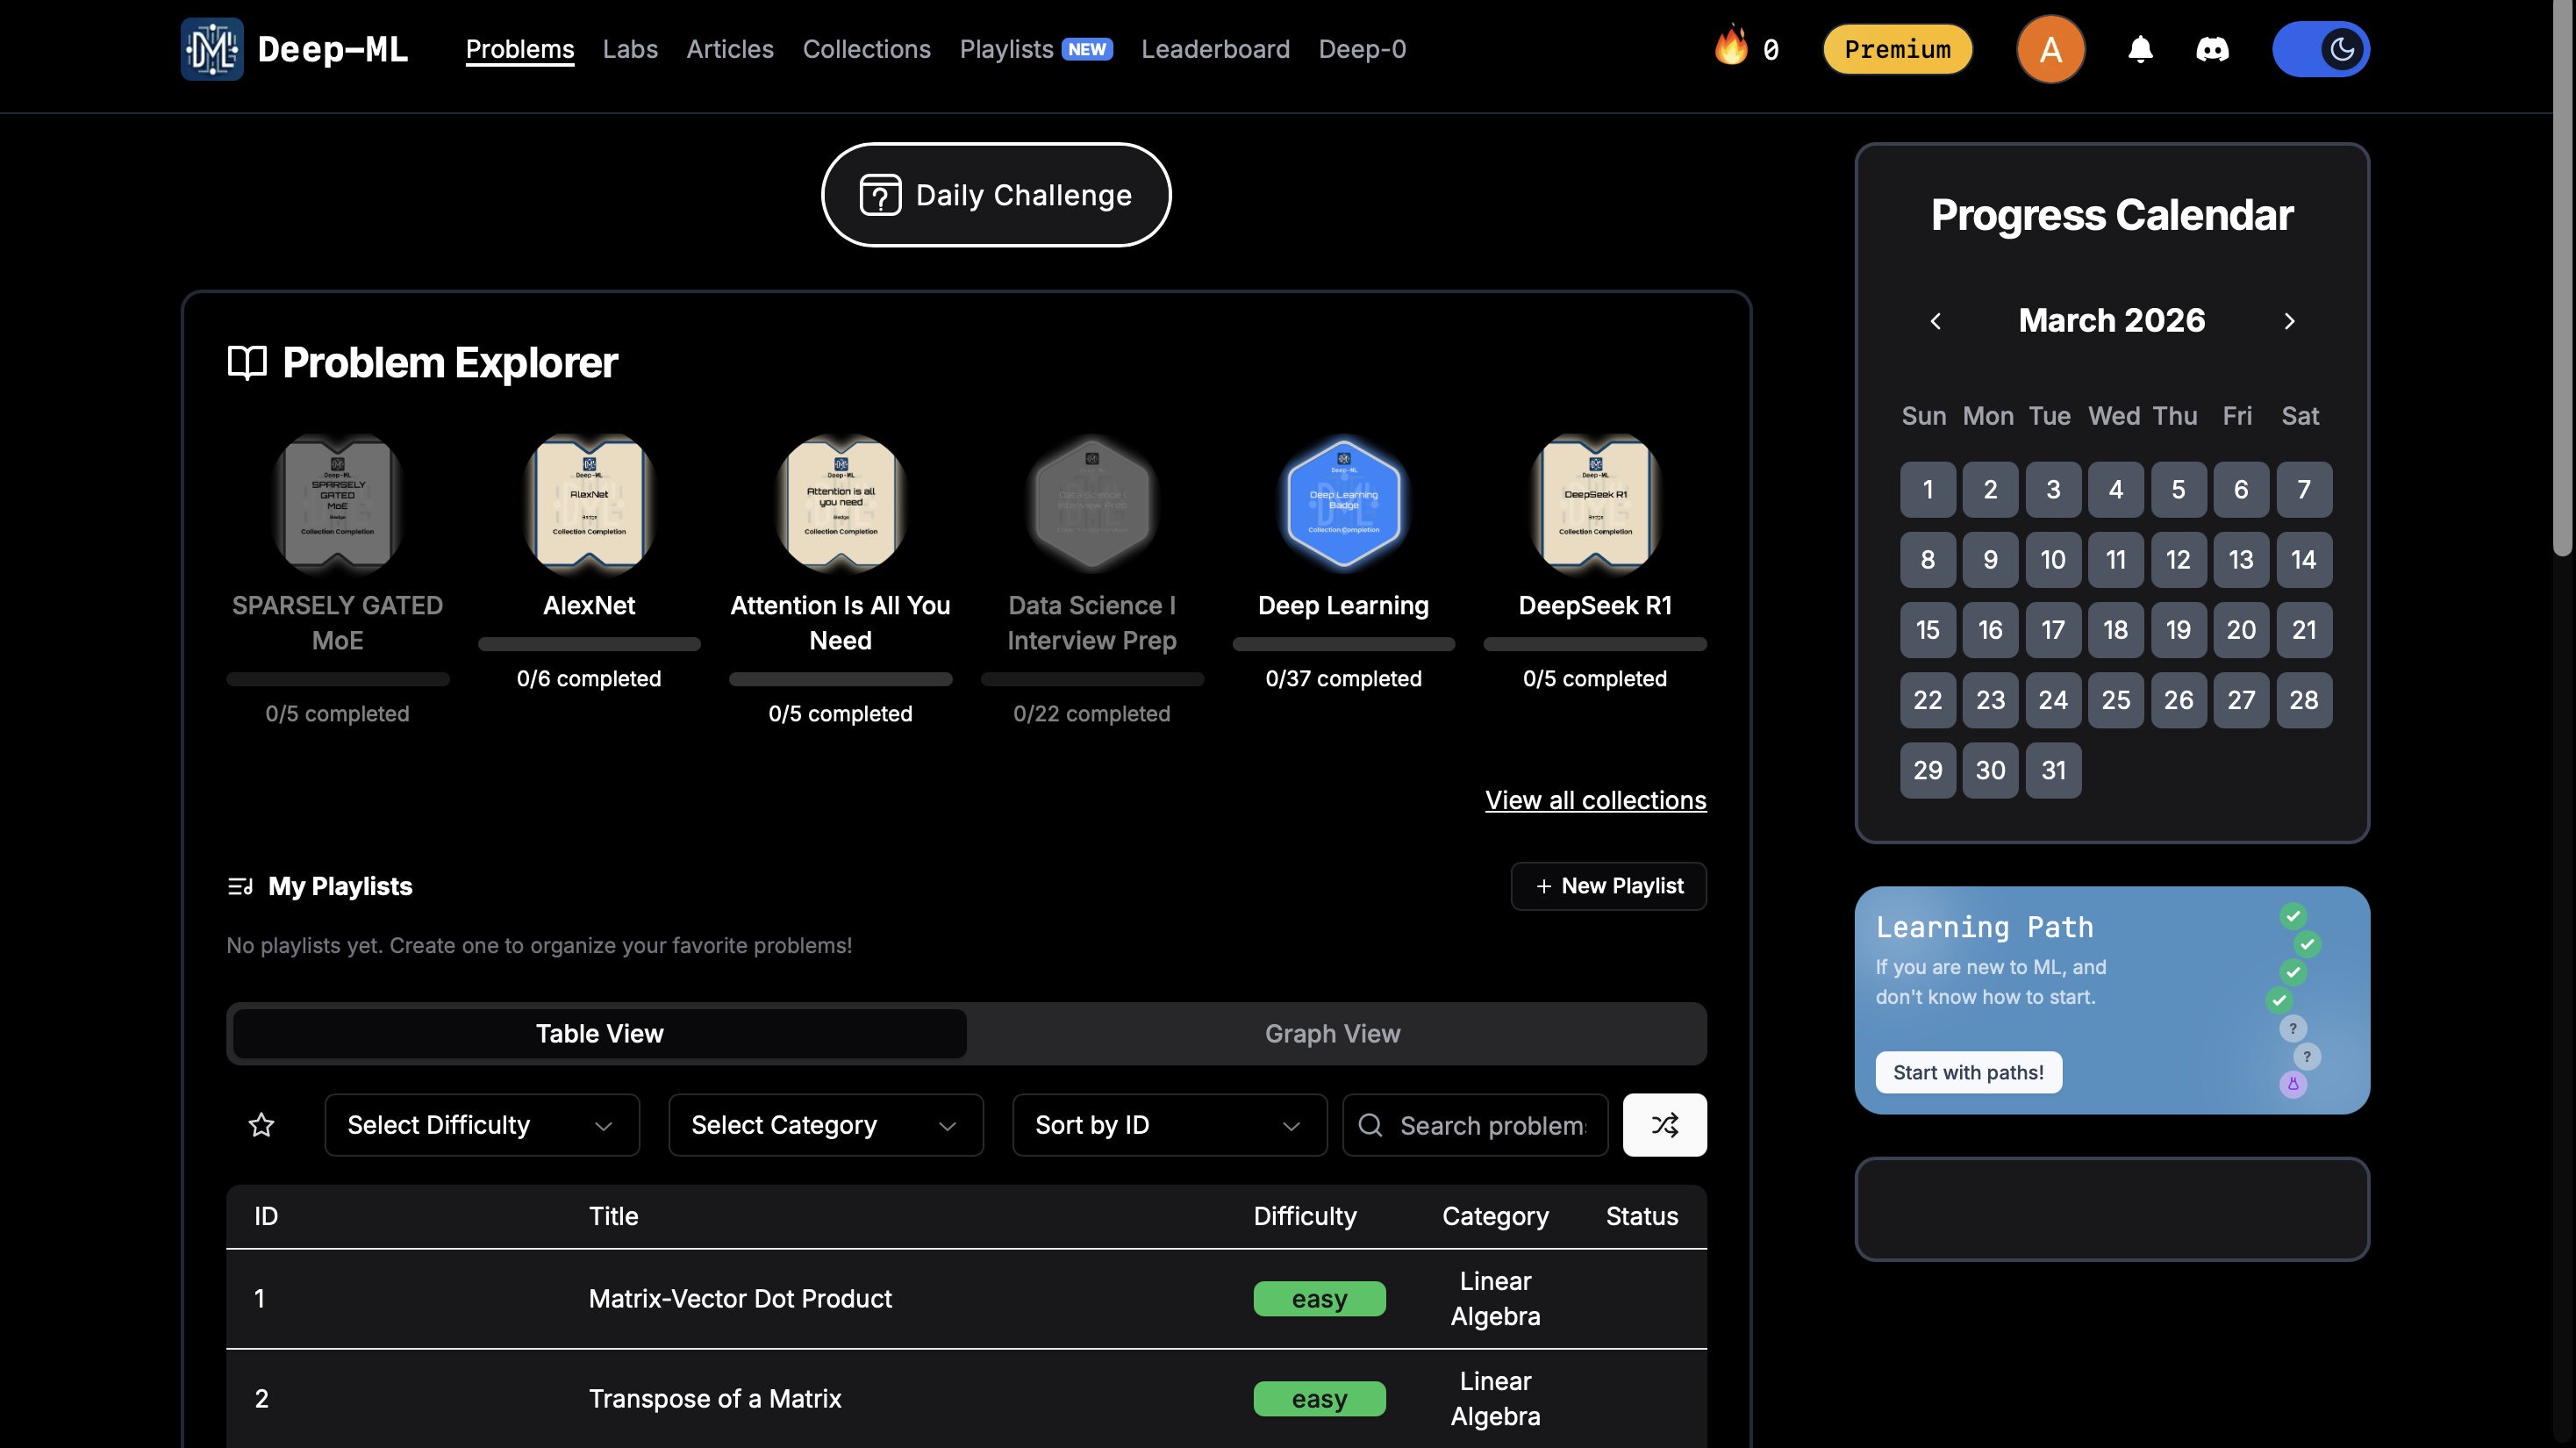Click the Deep-ML logo icon
Screen dimensions: 2576x1448
[211, 49]
